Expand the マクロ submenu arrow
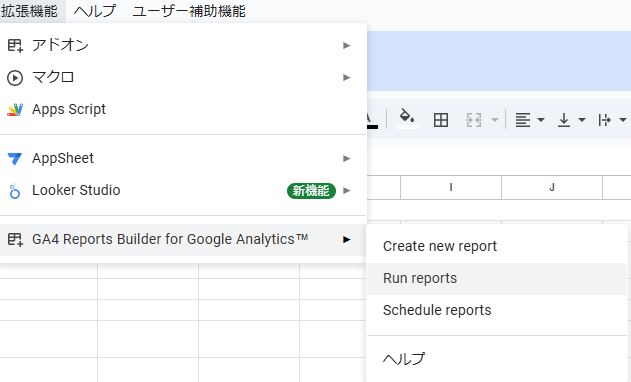This screenshot has width=631, height=382. 346,77
